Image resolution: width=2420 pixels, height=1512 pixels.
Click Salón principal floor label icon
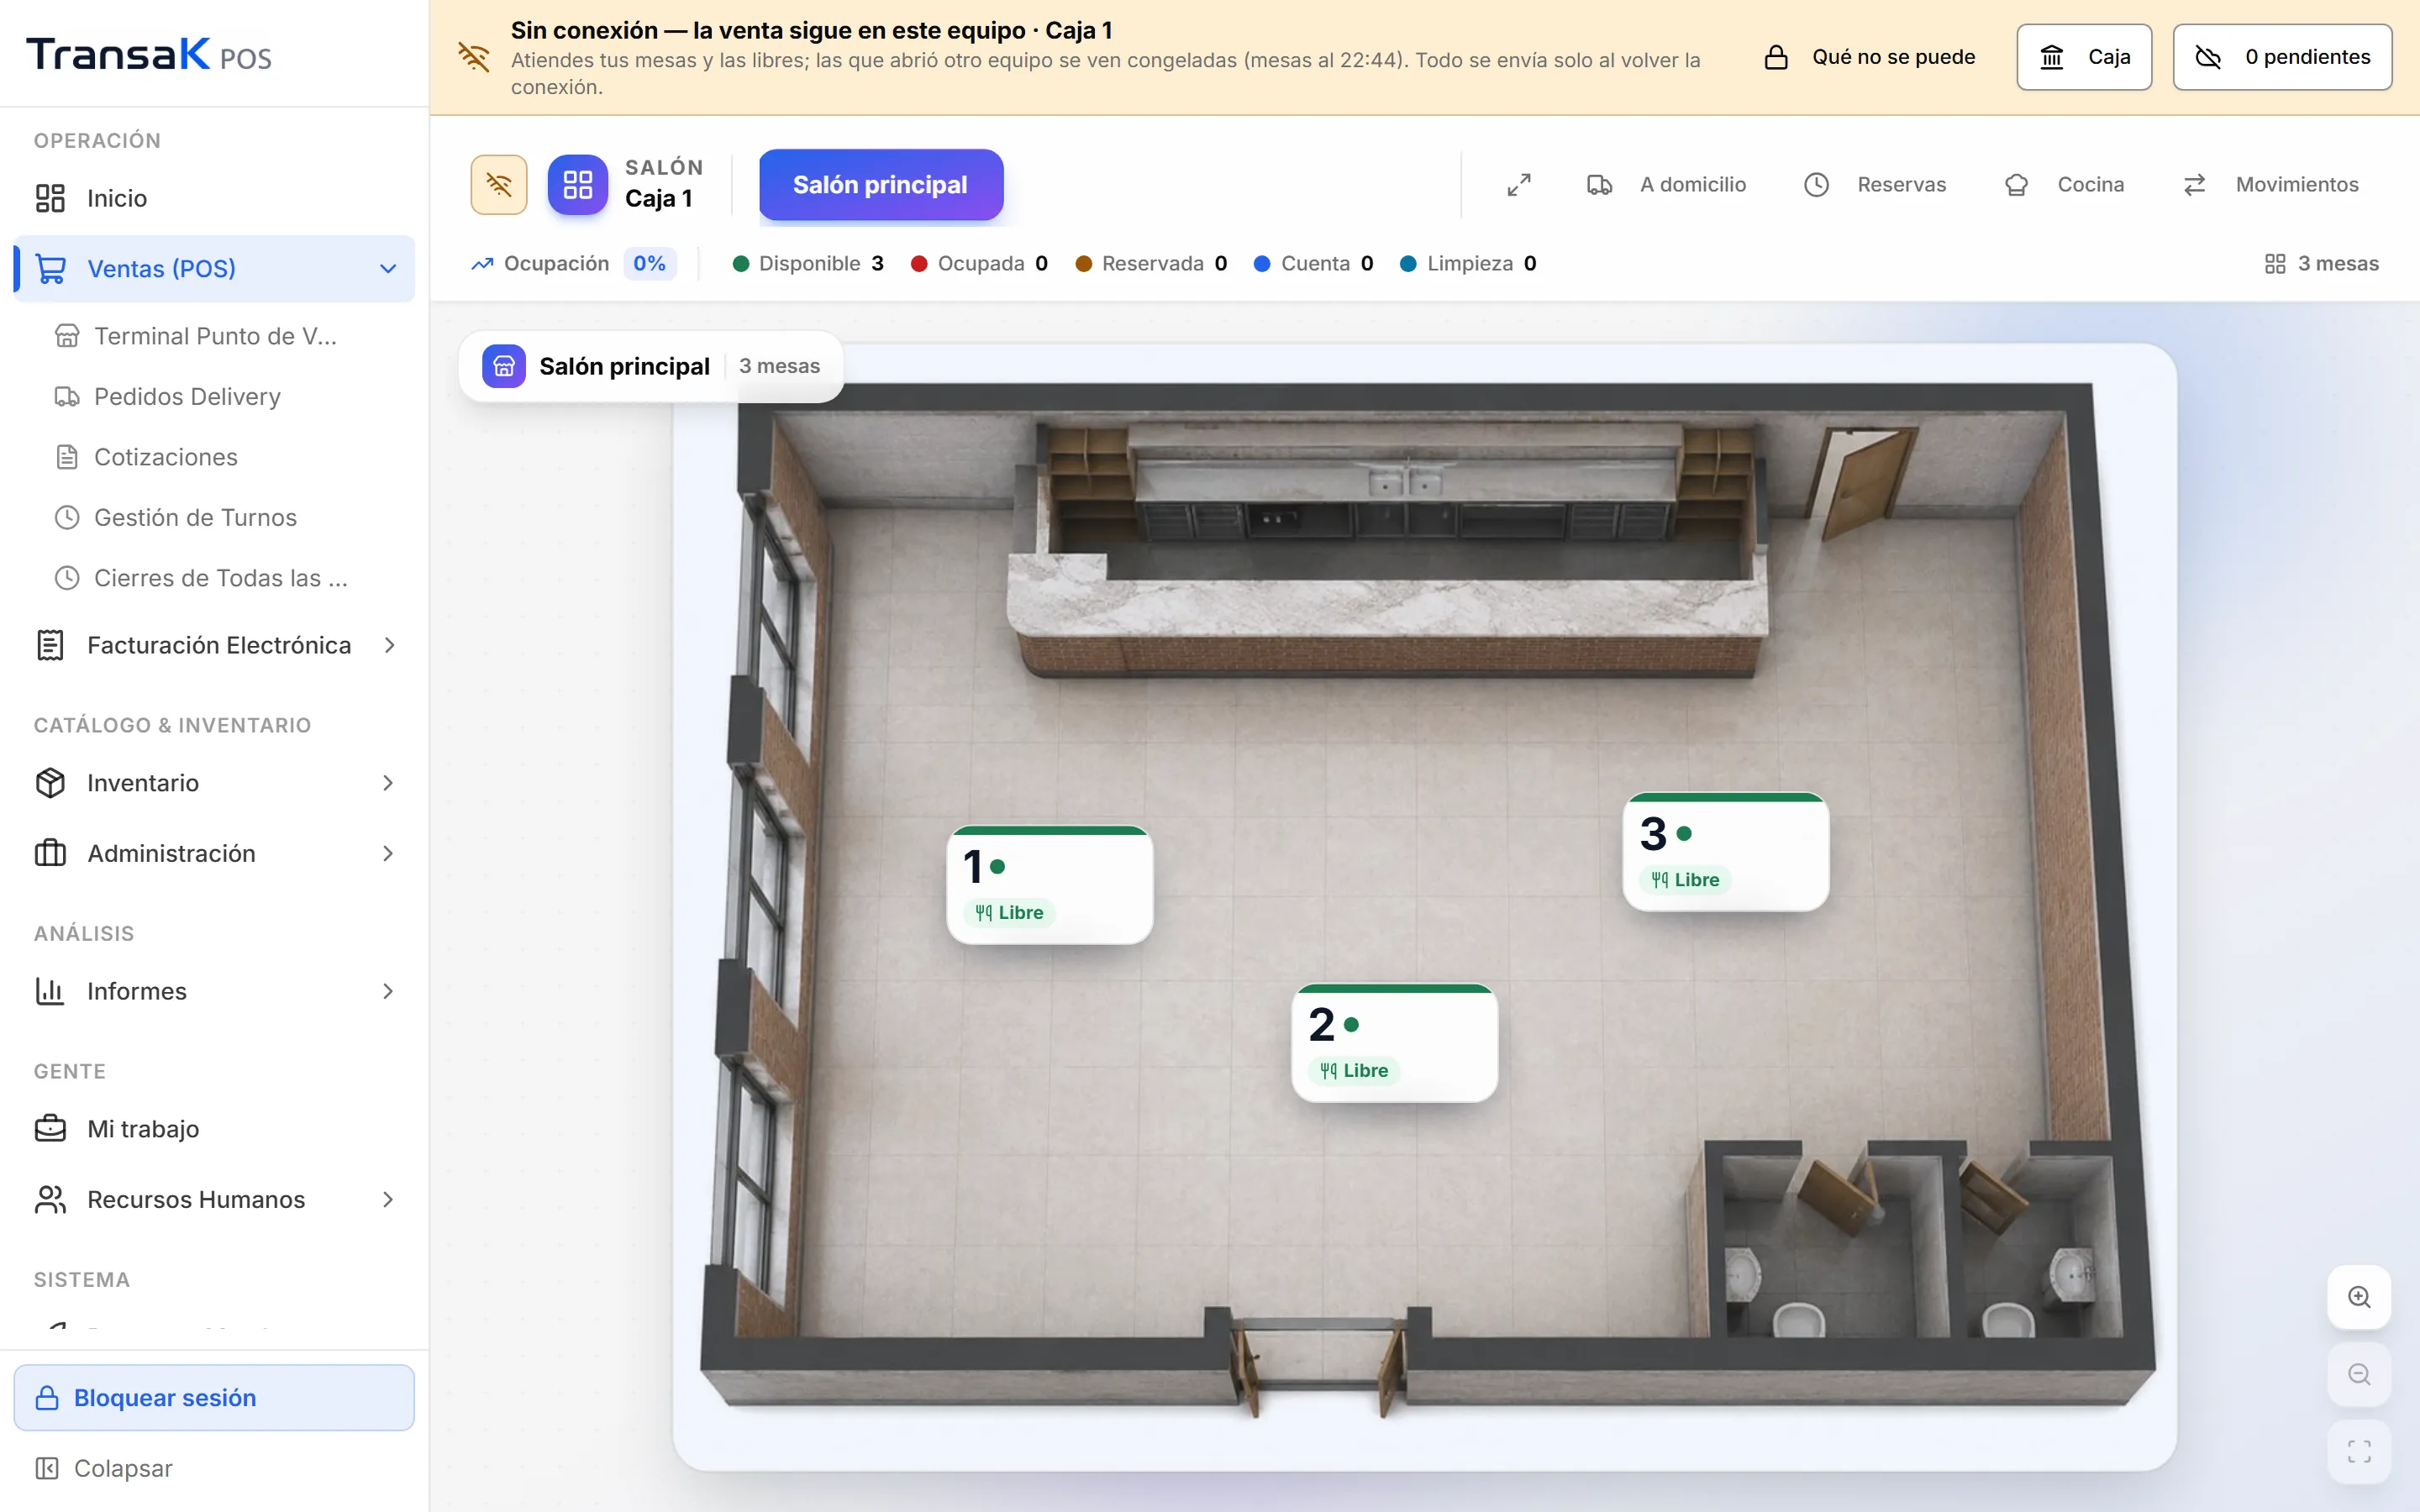point(504,366)
